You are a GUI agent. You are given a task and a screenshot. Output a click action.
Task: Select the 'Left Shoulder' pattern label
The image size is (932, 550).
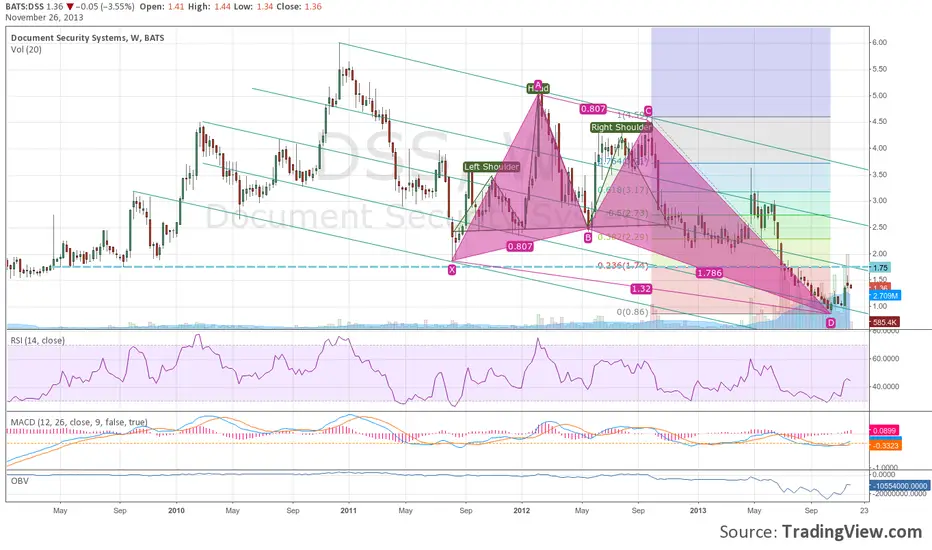tap(492, 167)
